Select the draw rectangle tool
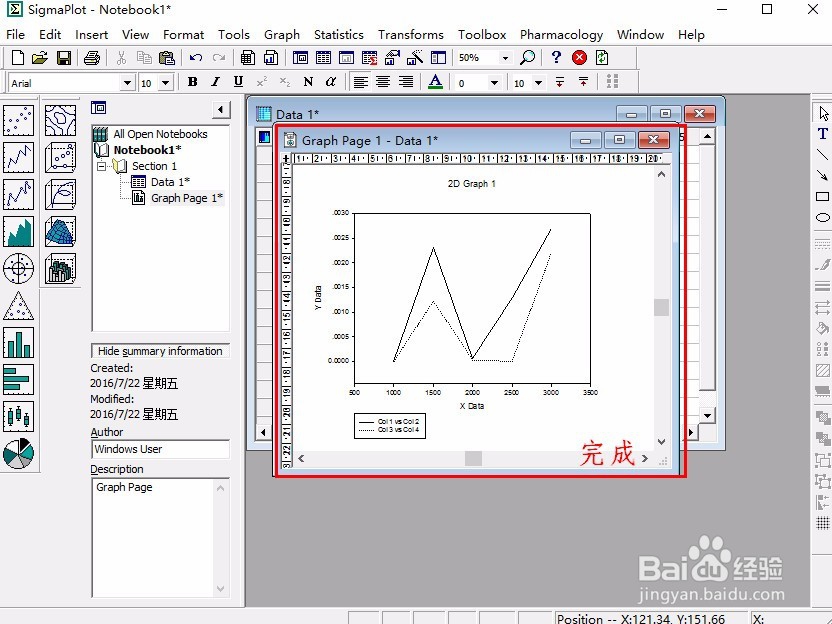 tap(822, 196)
